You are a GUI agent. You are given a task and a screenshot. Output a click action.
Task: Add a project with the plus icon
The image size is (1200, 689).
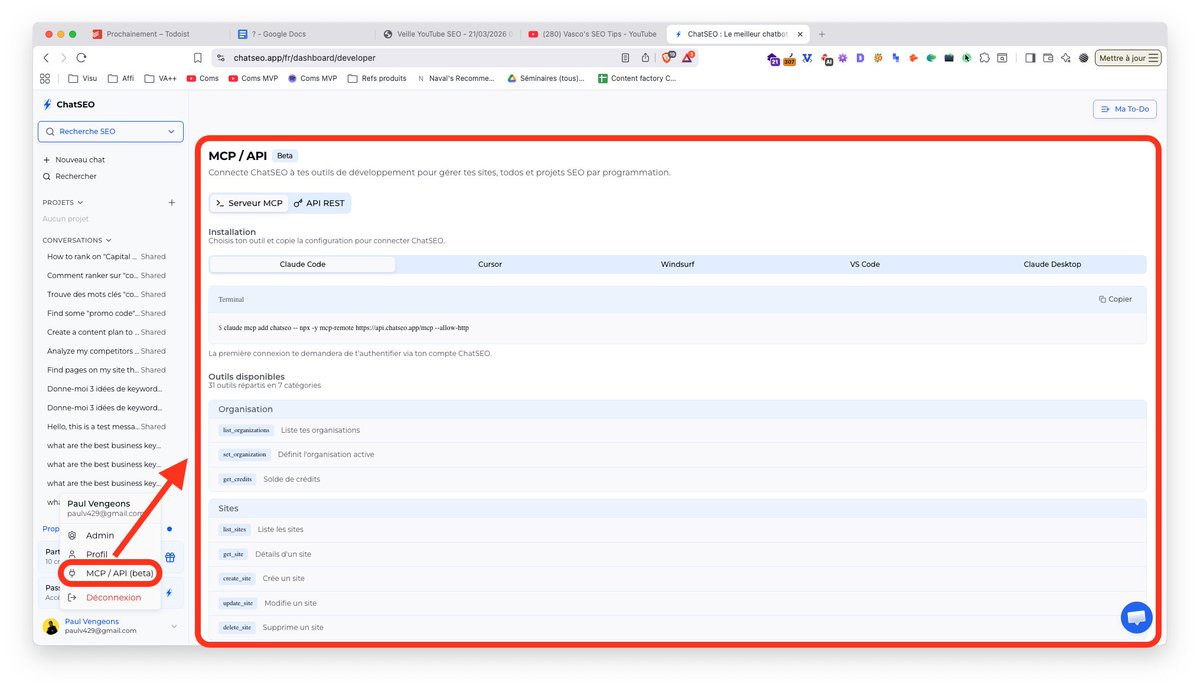click(x=171, y=202)
